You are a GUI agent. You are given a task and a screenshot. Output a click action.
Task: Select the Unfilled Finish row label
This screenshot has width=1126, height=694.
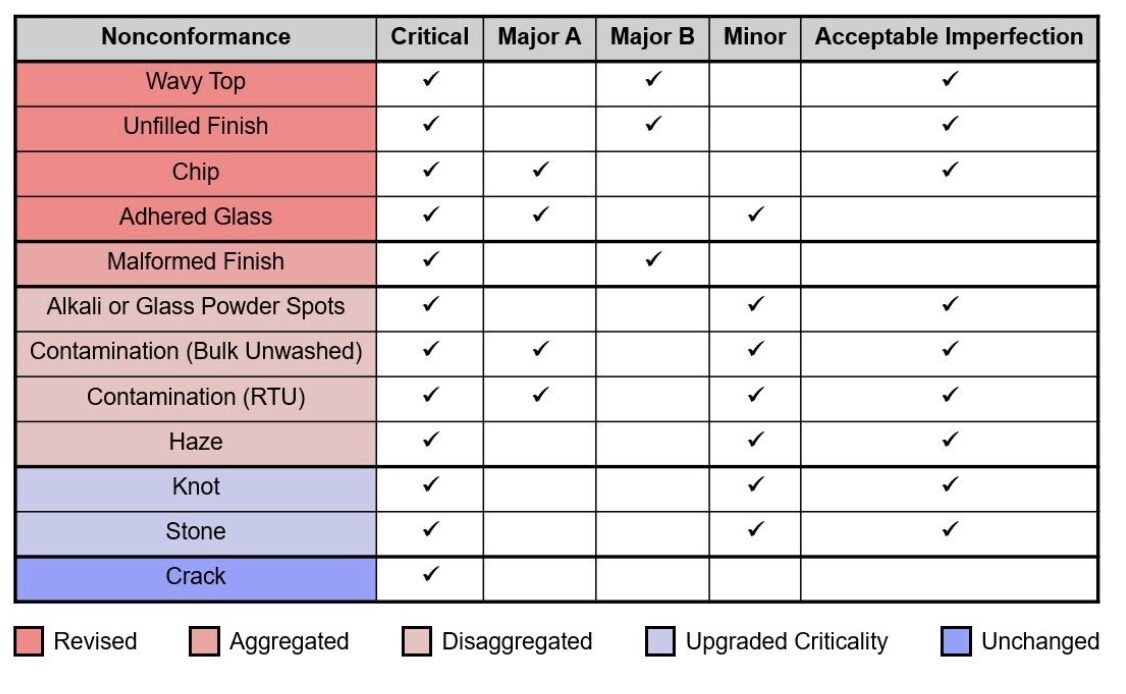(x=196, y=126)
